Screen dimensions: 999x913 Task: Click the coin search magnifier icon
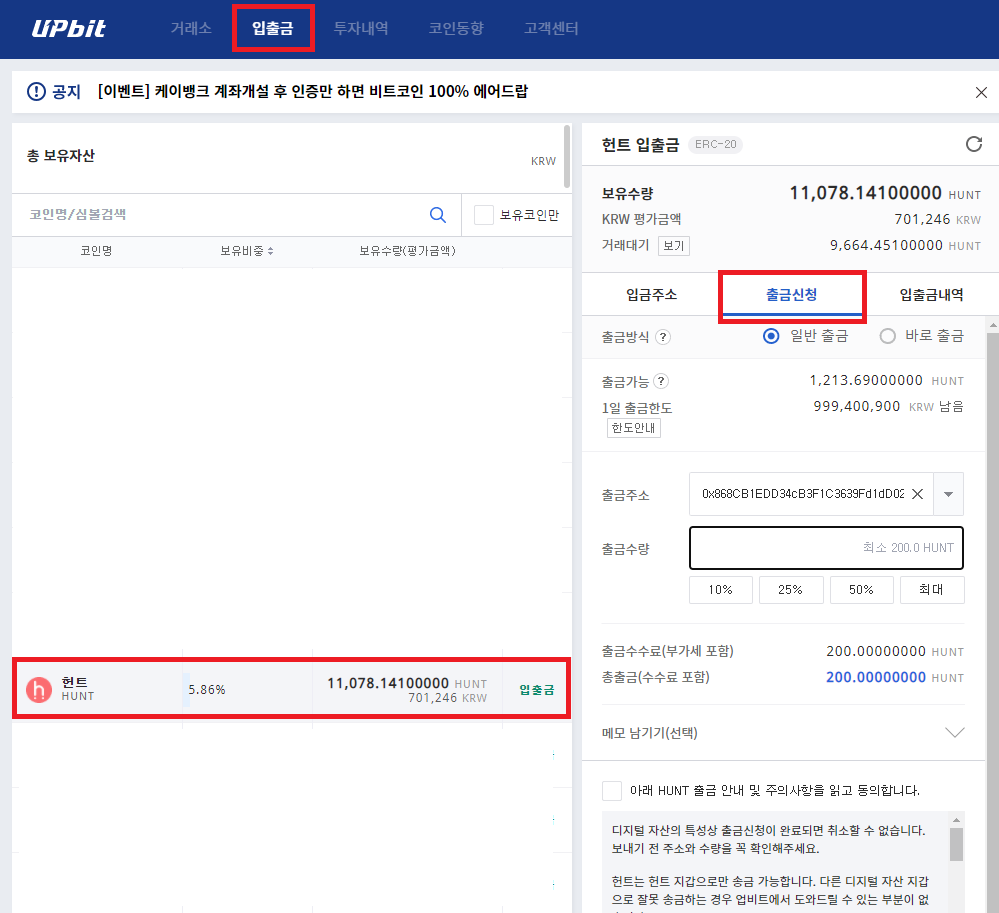pos(438,215)
